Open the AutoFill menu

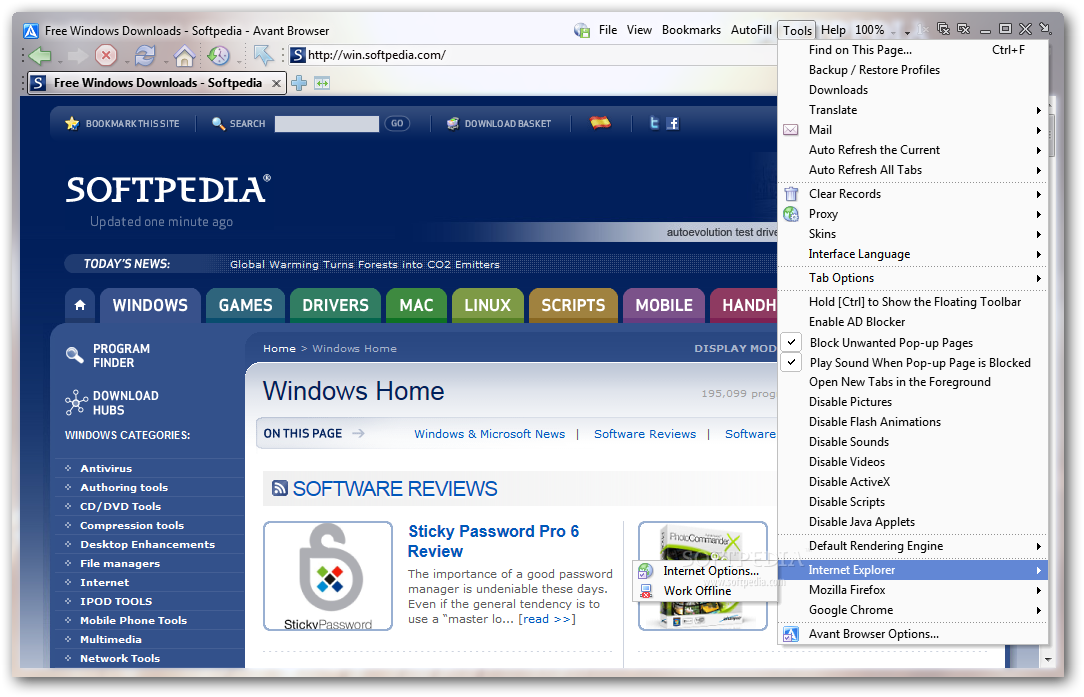(x=751, y=30)
